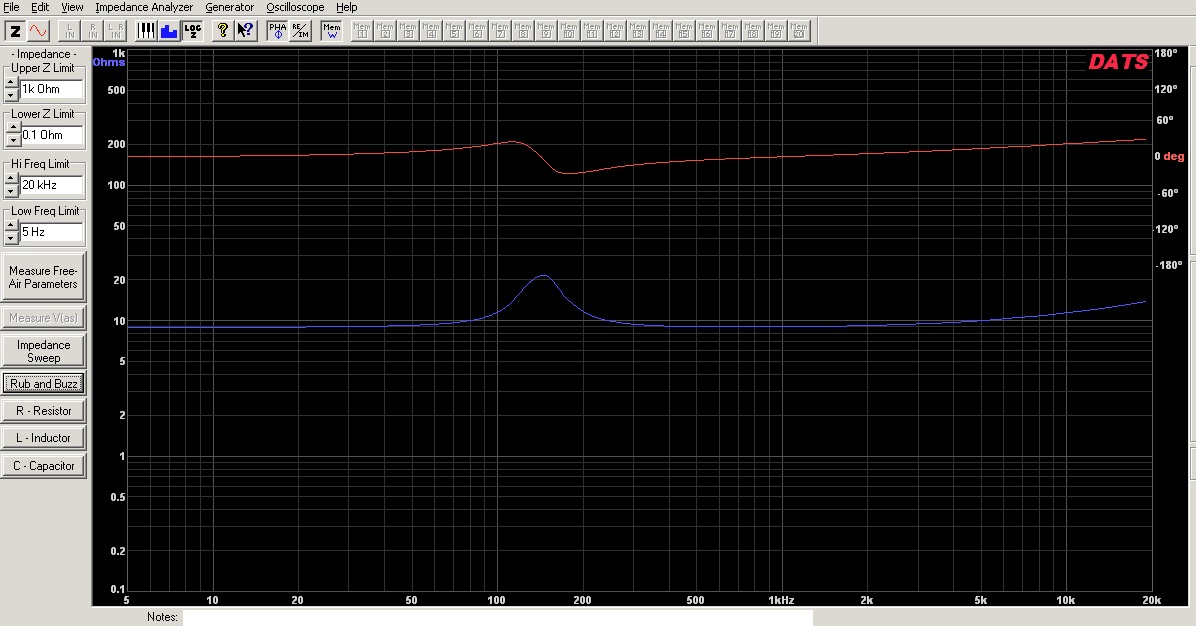This screenshot has width=1196, height=626.
Task: Open the yellow question mark help icon
Action: point(222,31)
